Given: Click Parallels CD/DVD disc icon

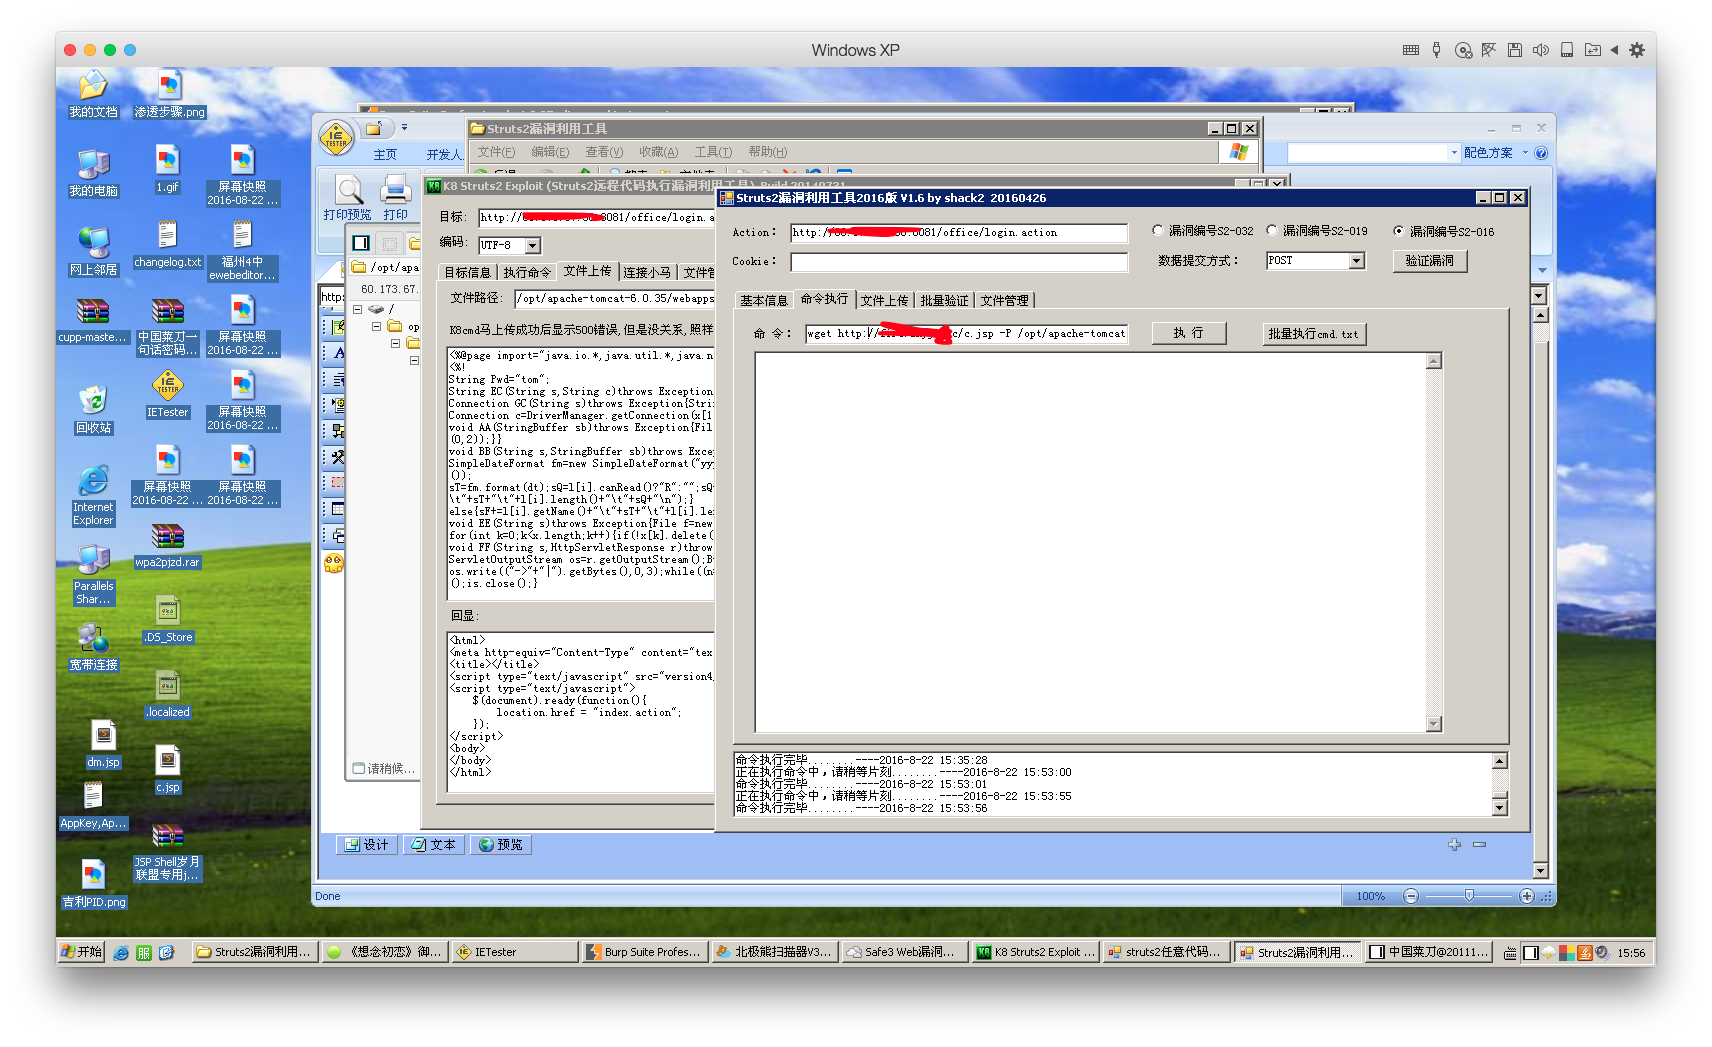Looking at the screenshot, I should [1463, 50].
